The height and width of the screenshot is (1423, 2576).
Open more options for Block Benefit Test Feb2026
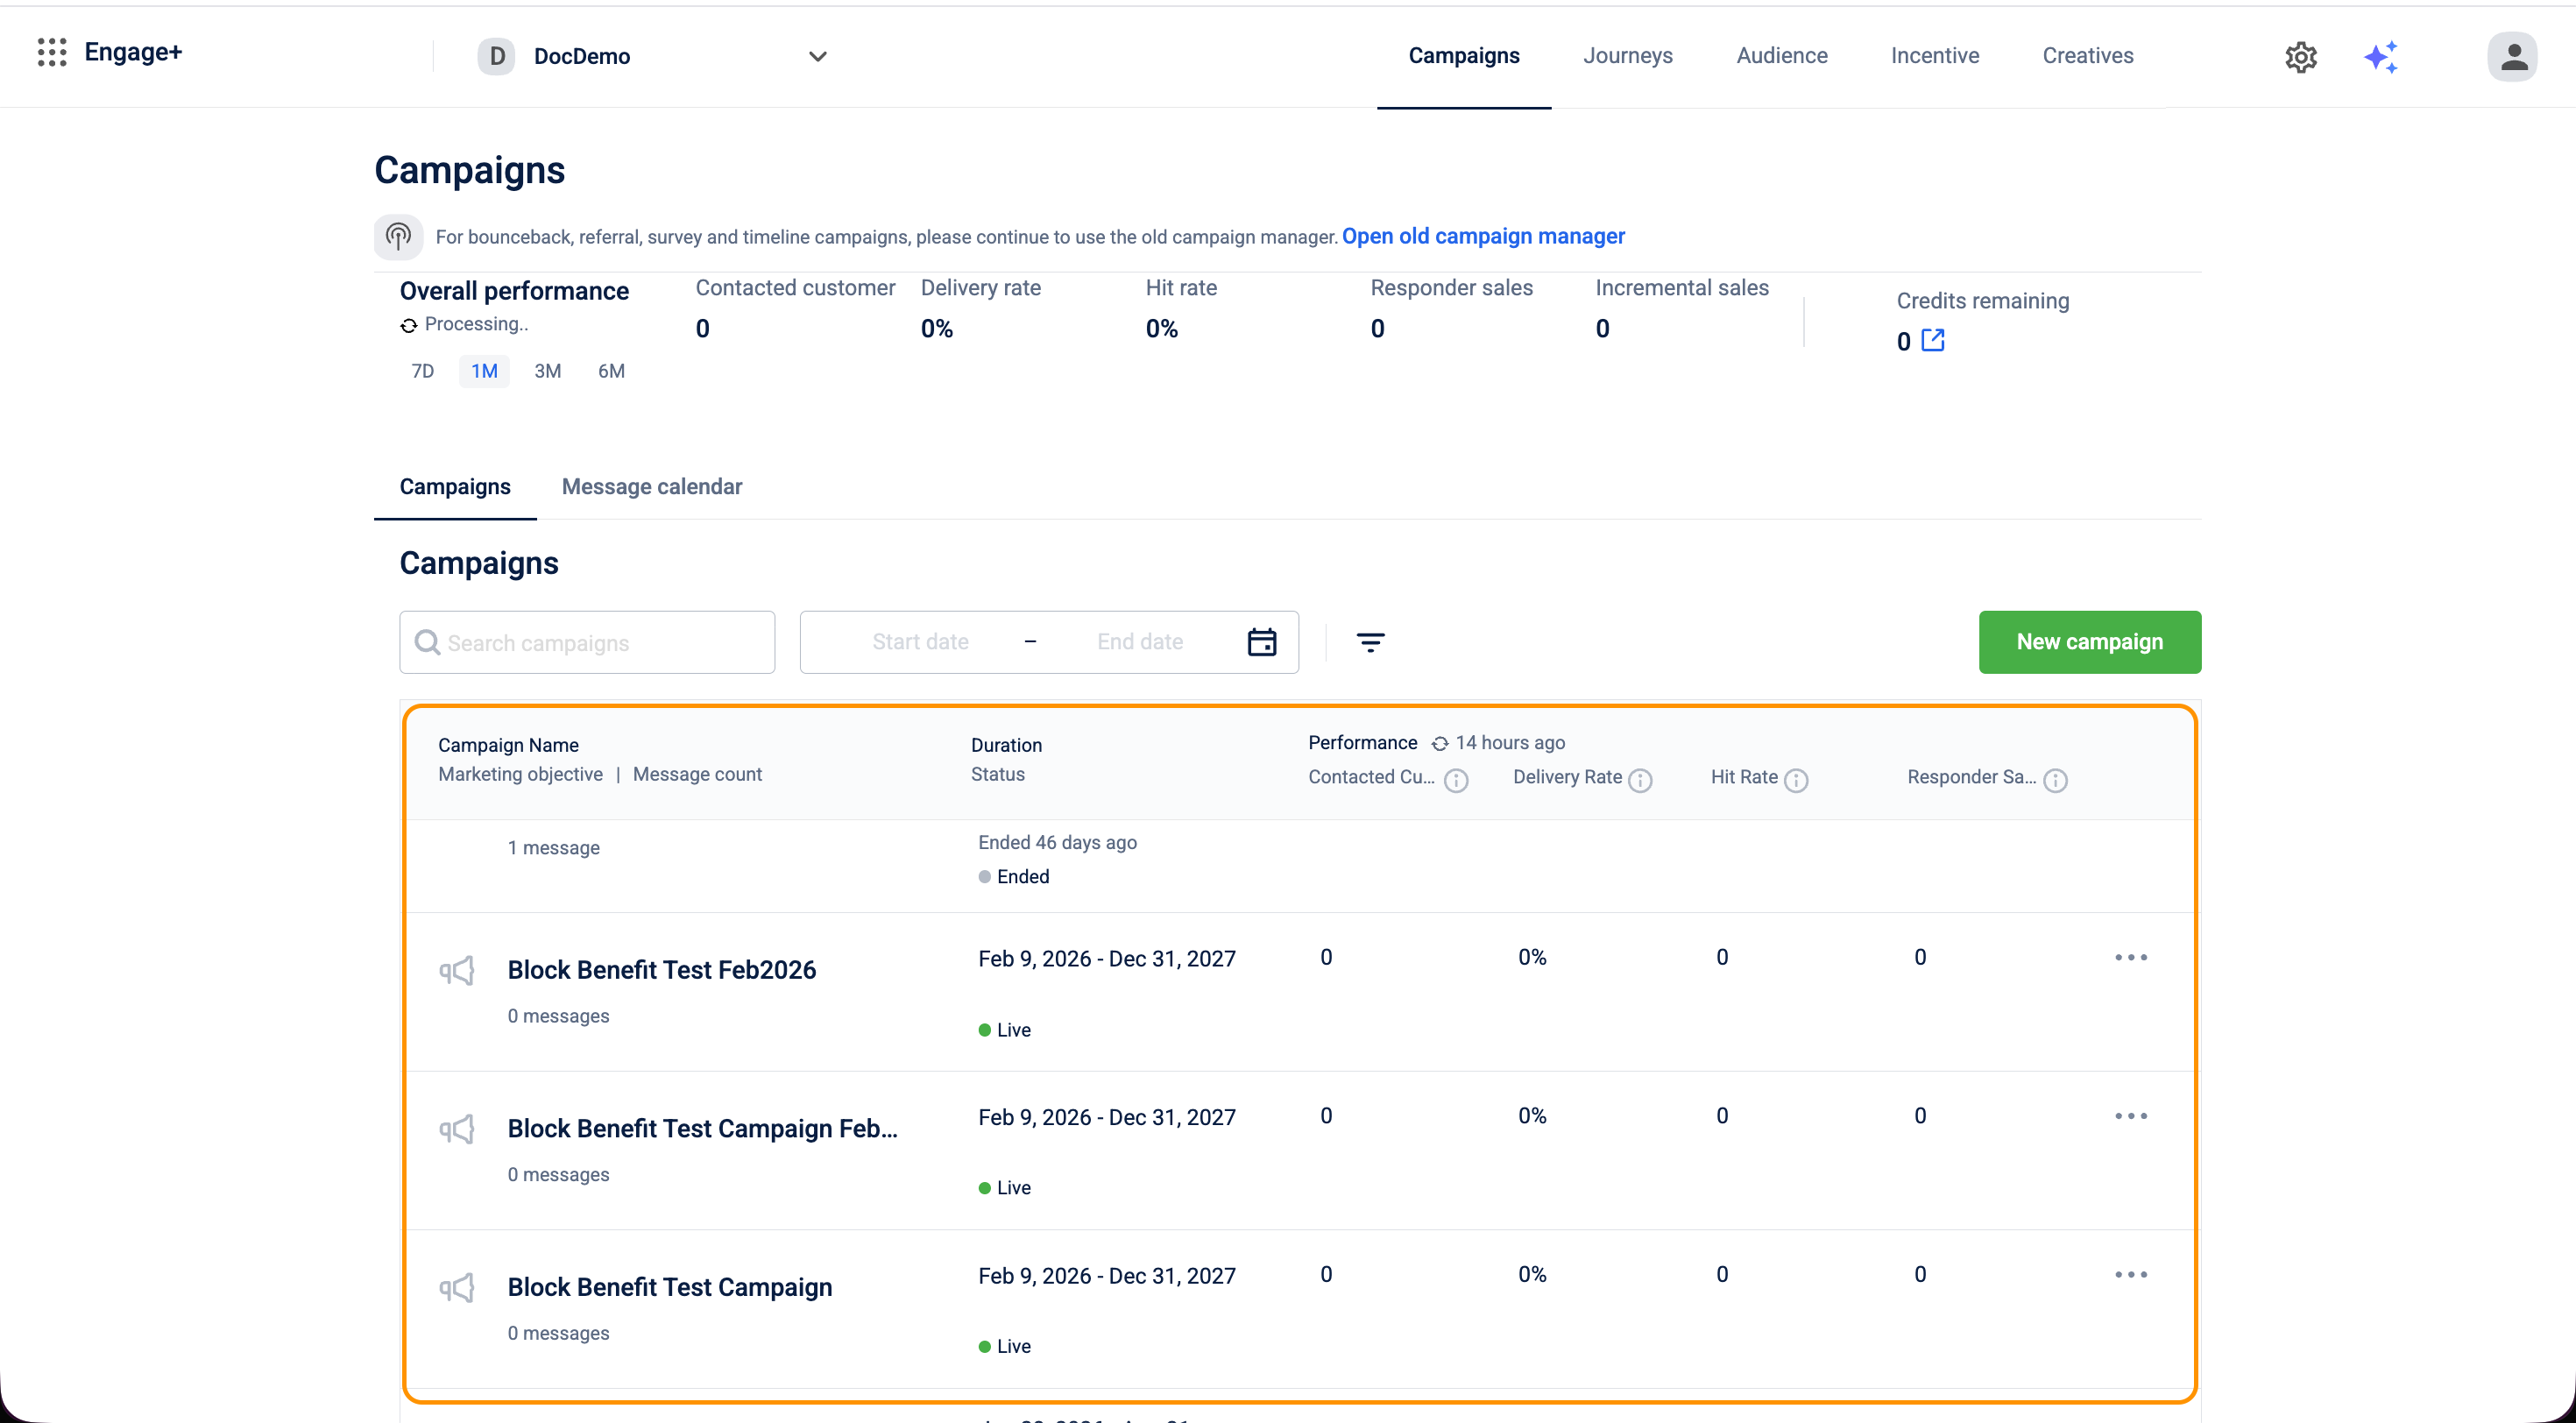[2130, 957]
